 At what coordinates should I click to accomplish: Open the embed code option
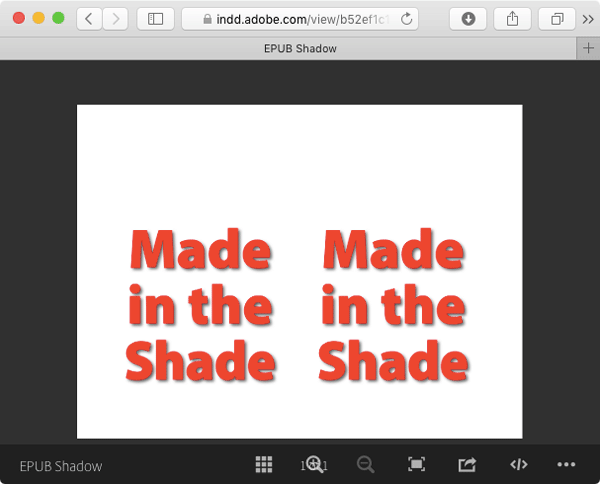point(518,465)
